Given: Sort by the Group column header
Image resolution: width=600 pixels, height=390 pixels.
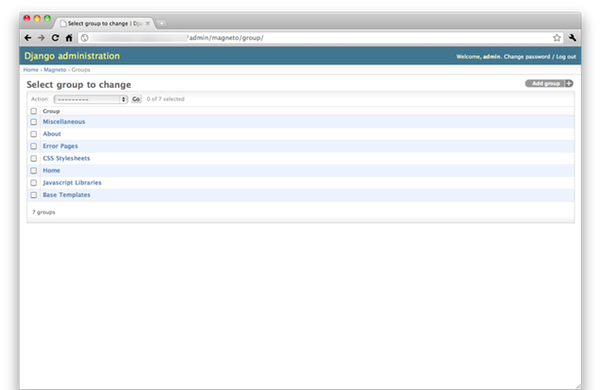Looking at the screenshot, I should [x=51, y=111].
